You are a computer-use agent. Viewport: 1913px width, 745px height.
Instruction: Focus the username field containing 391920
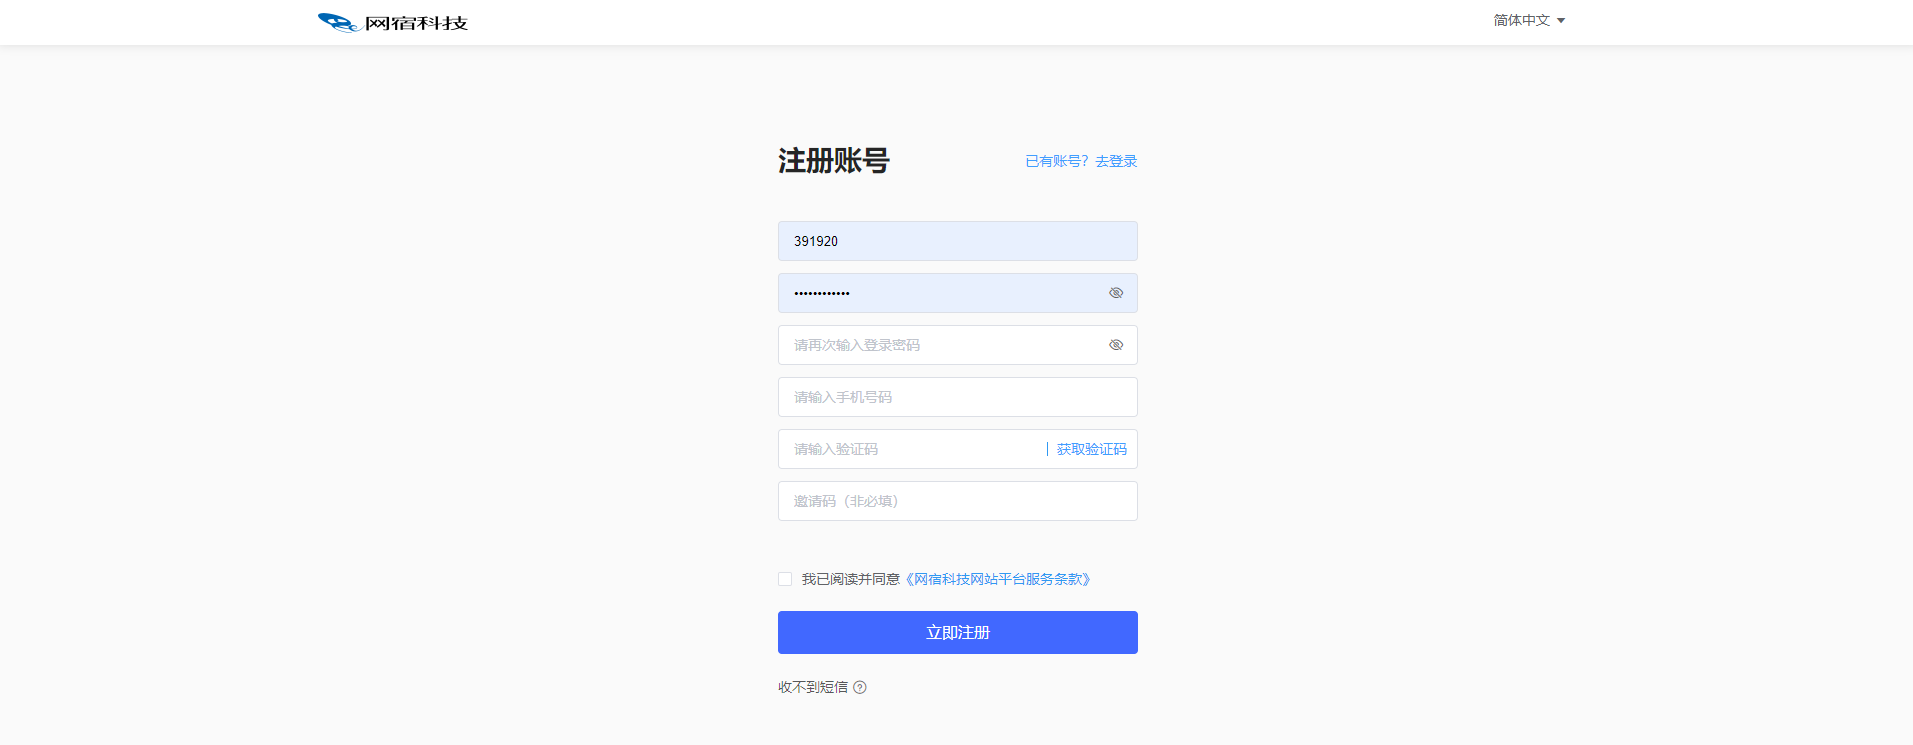point(957,241)
